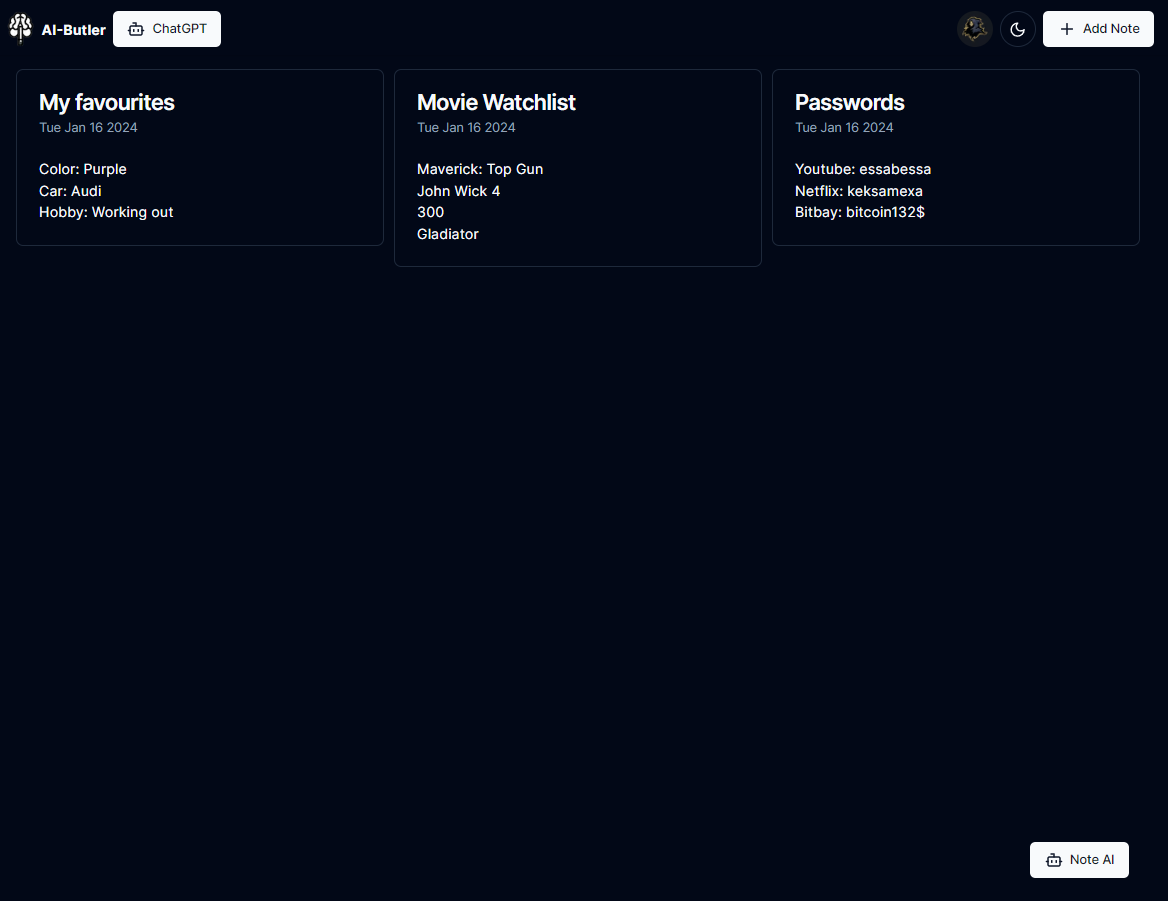1168x901 pixels.
Task: Click the Add Note button
Action: 1098,29
